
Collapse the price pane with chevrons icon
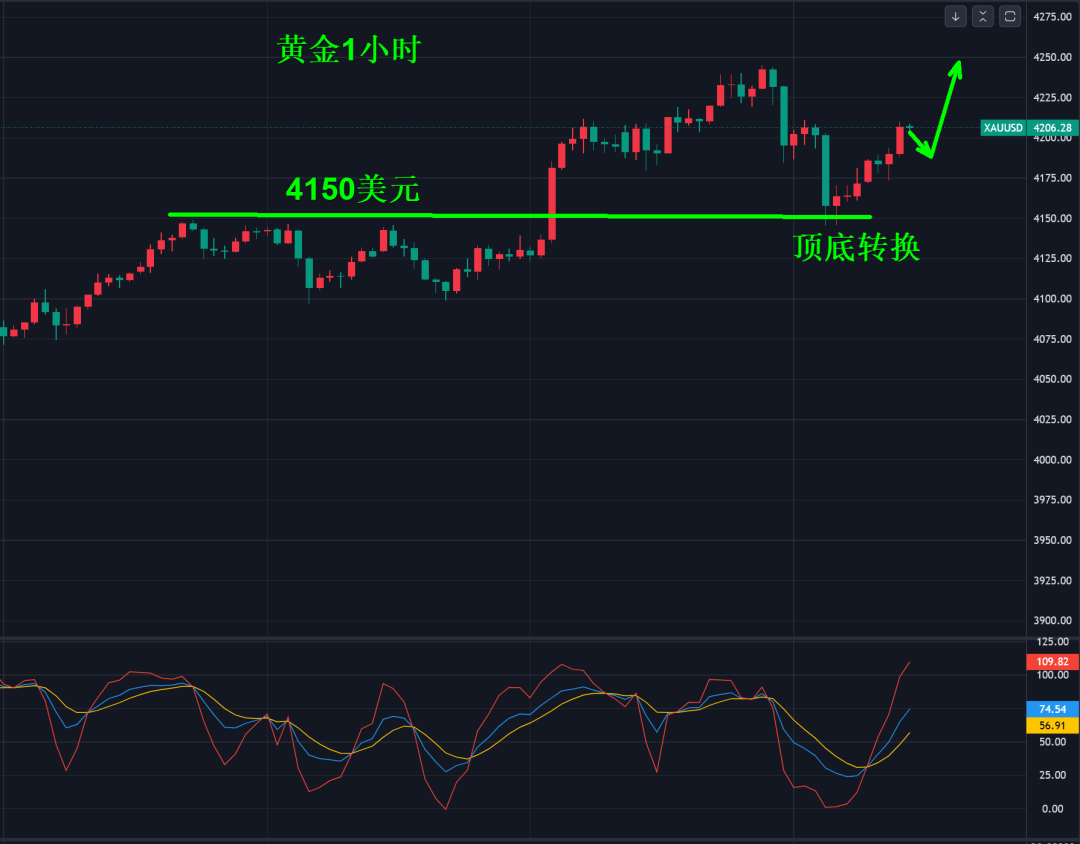[x=983, y=17]
